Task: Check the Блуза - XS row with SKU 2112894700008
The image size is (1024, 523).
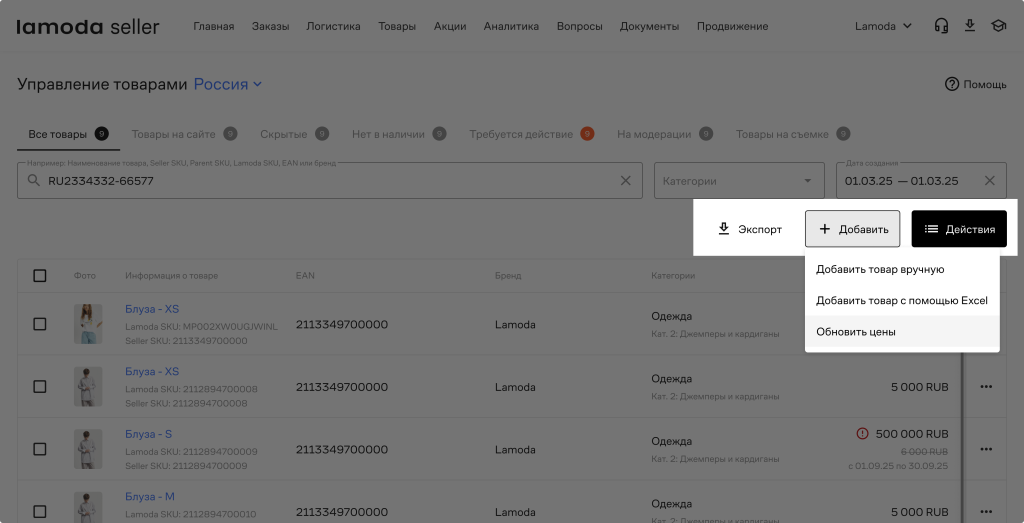Action: click(x=40, y=387)
